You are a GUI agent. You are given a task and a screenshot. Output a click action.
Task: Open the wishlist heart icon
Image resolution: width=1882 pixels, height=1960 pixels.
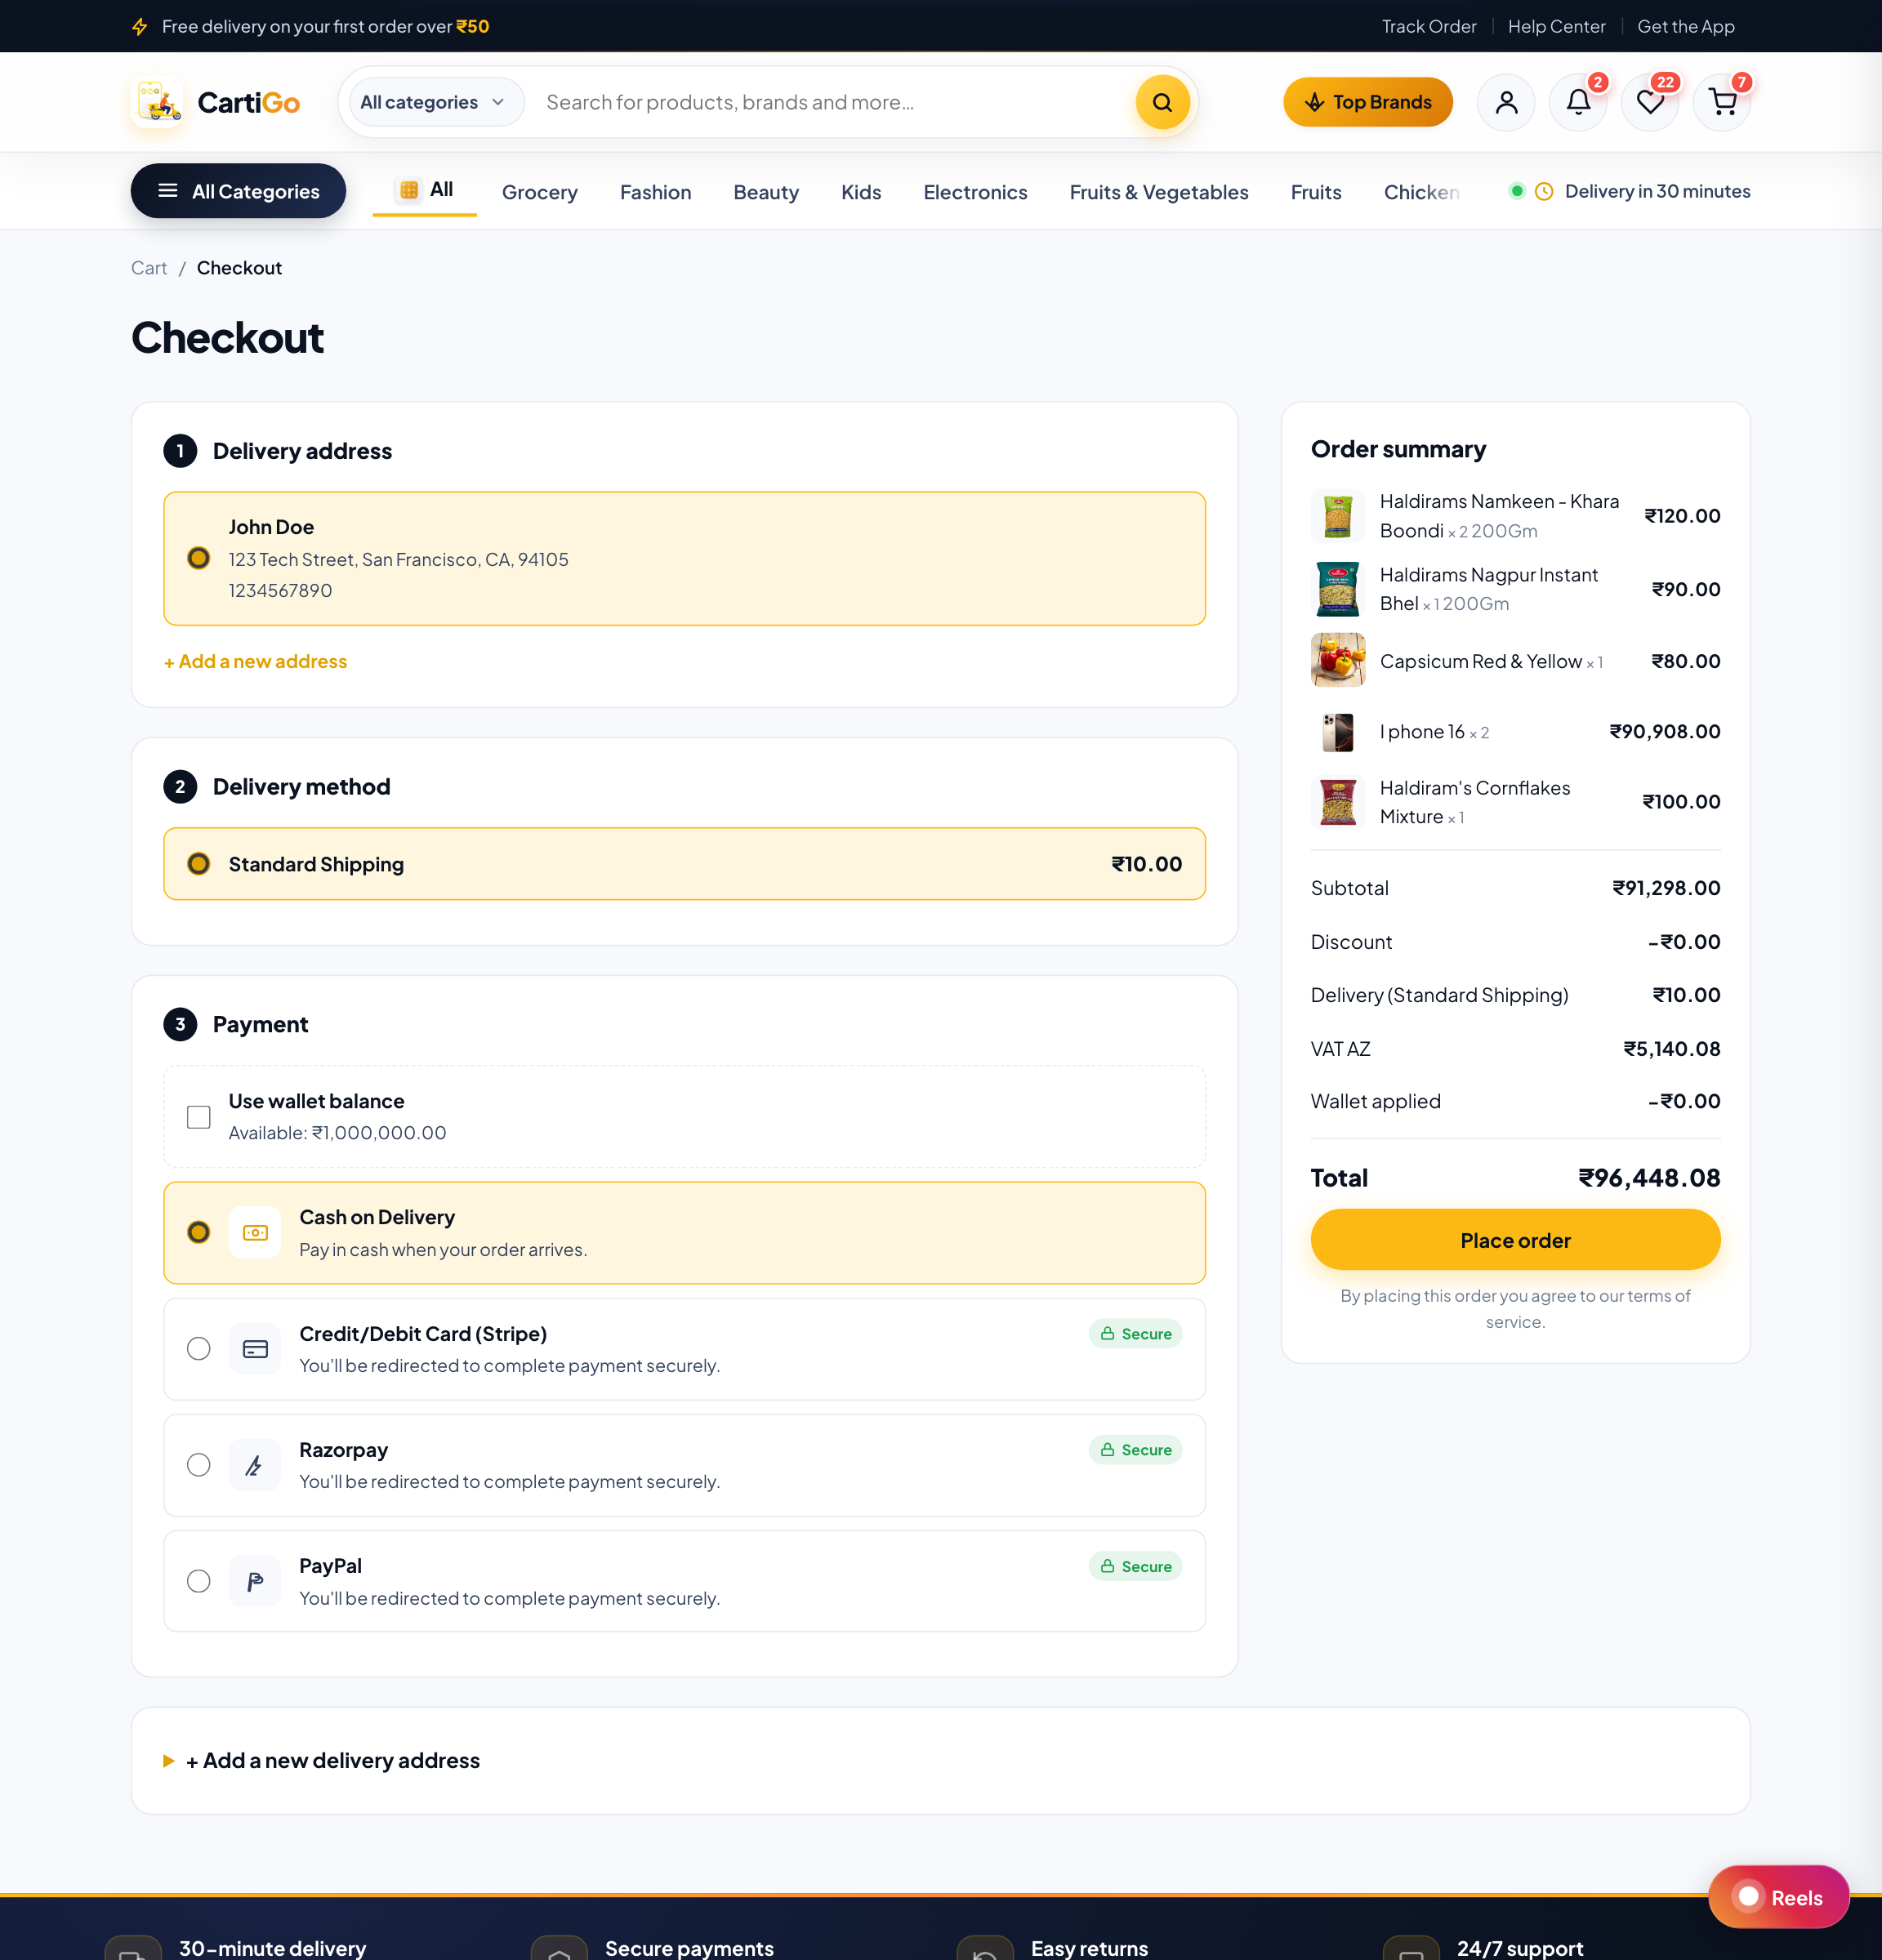[1650, 102]
